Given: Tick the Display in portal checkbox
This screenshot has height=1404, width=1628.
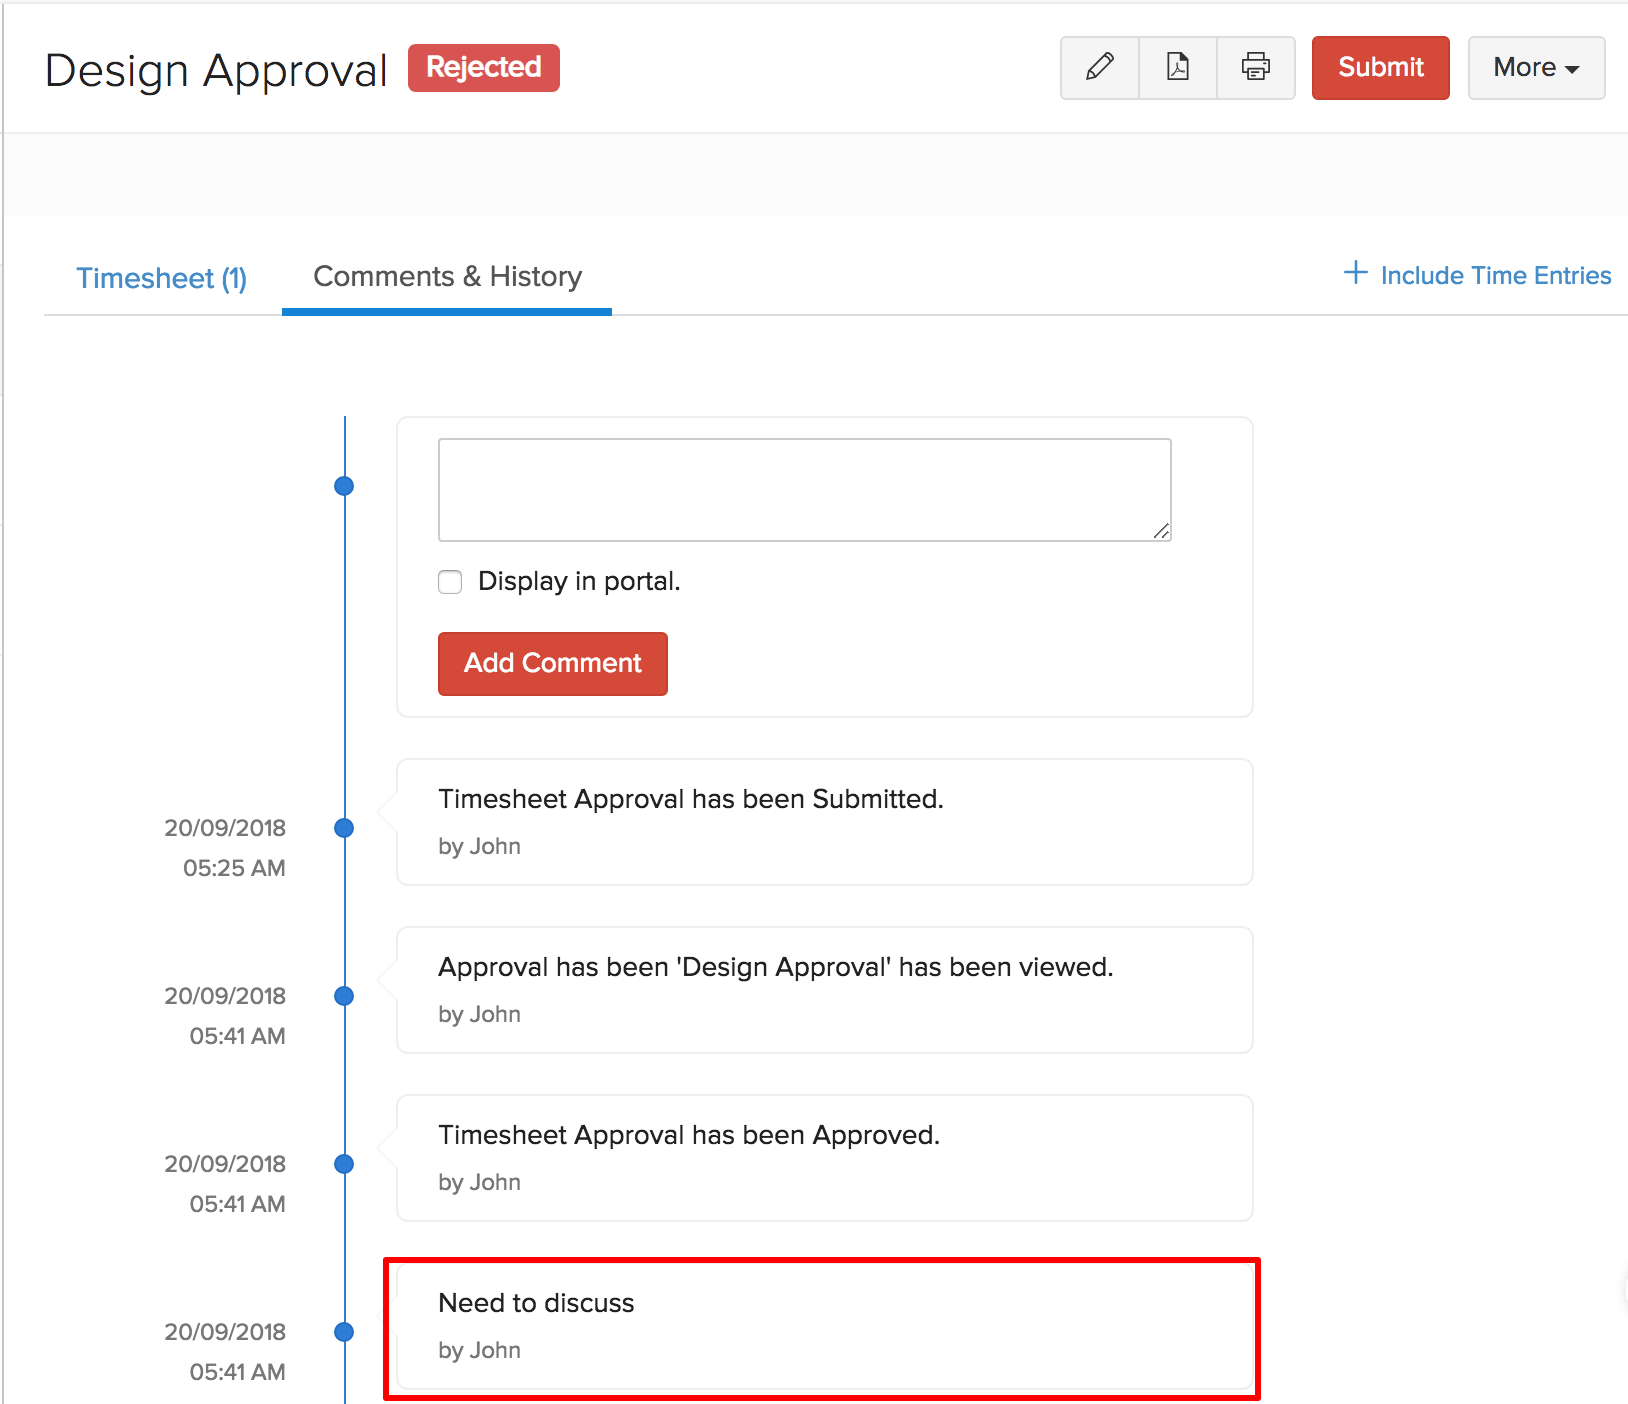Looking at the screenshot, I should click(450, 582).
